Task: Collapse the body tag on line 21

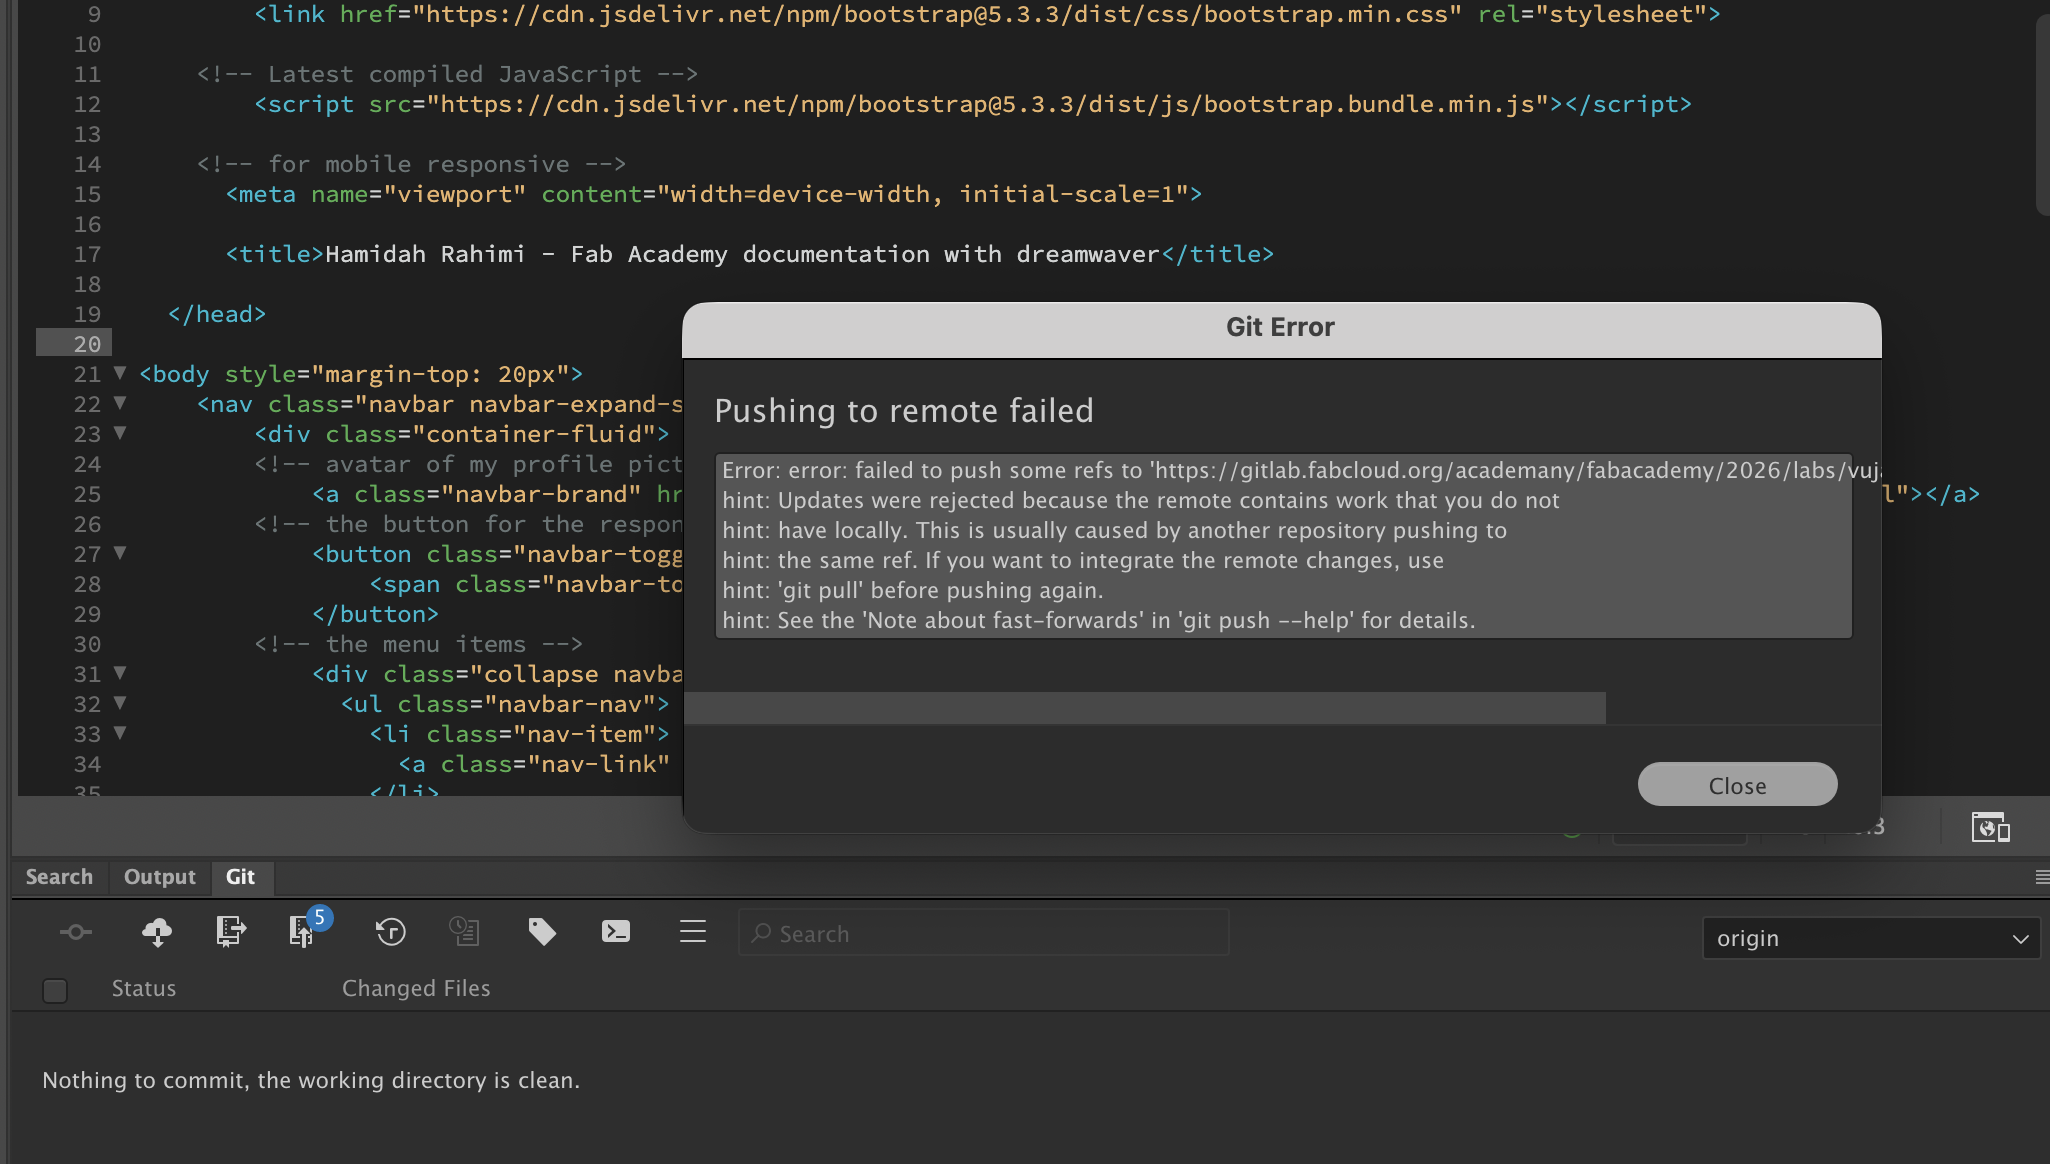Action: tap(120, 373)
